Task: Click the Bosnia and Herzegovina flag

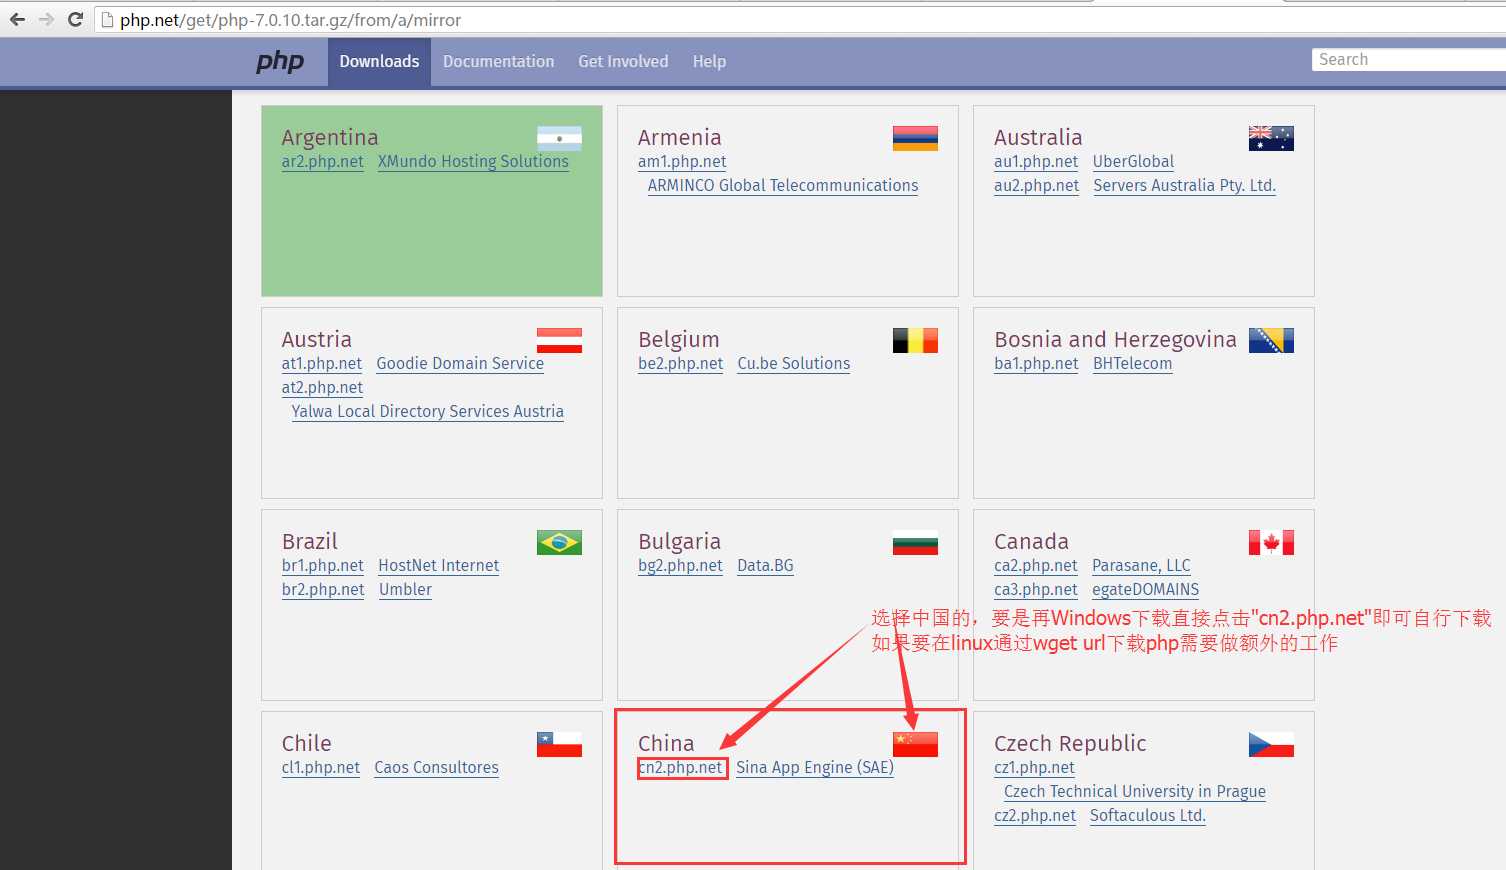Action: [x=1271, y=340]
